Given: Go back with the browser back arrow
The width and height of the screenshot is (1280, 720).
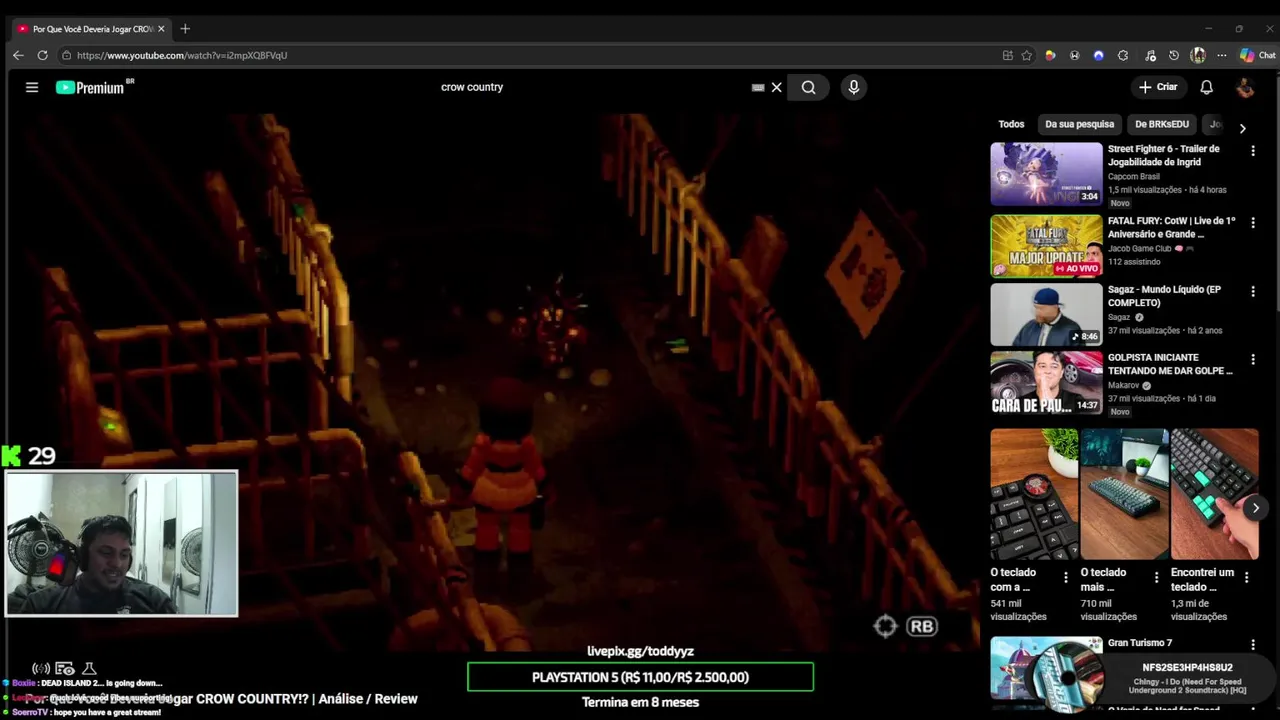Looking at the screenshot, I should [x=18, y=55].
